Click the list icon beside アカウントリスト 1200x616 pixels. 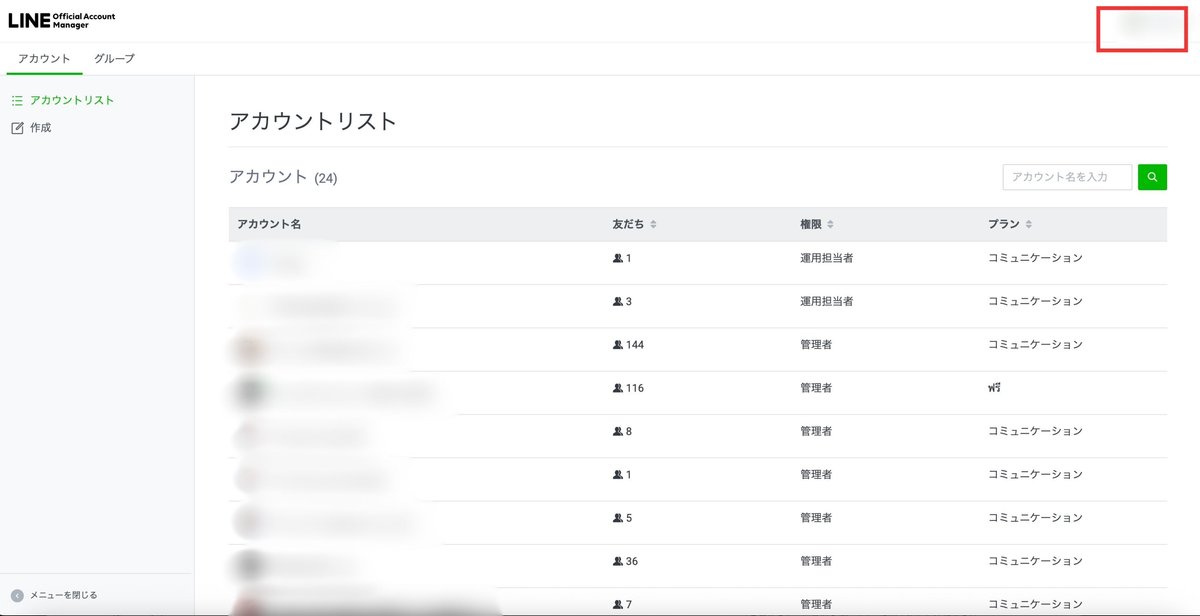(x=17, y=100)
